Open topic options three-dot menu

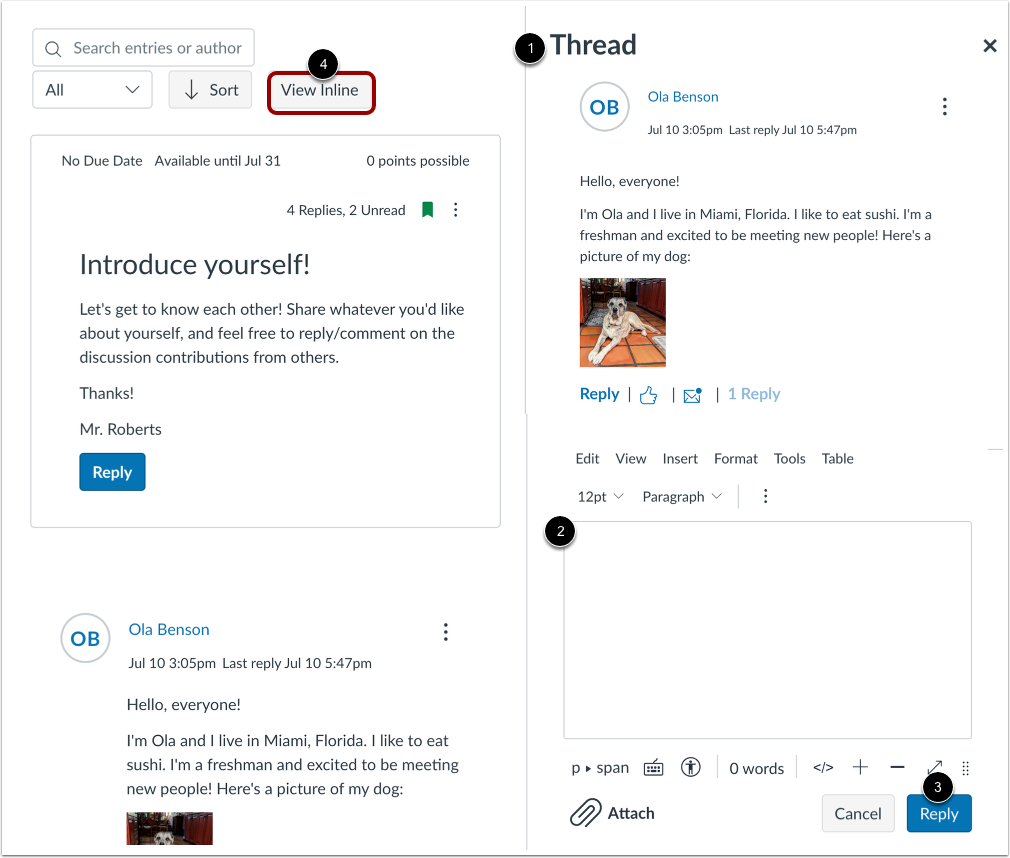pyautogui.click(x=455, y=210)
